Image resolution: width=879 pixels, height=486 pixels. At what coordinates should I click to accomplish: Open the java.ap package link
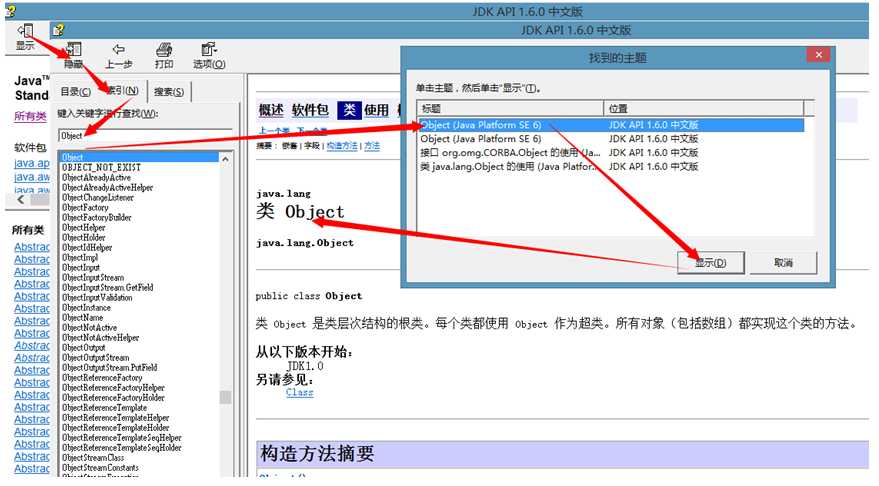click(x=31, y=163)
